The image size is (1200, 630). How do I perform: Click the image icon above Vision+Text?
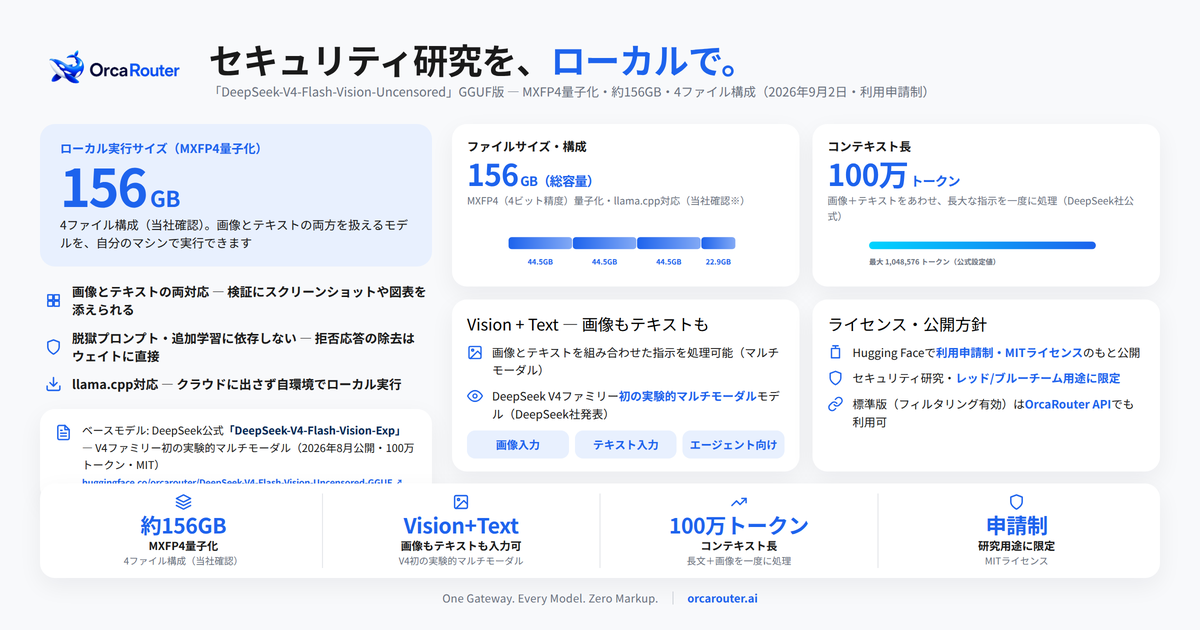(461, 502)
